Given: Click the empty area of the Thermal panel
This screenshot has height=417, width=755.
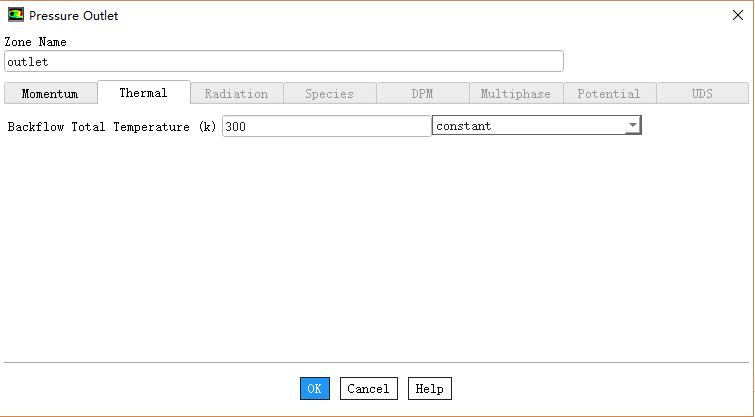Looking at the screenshot, I should 377,250.
